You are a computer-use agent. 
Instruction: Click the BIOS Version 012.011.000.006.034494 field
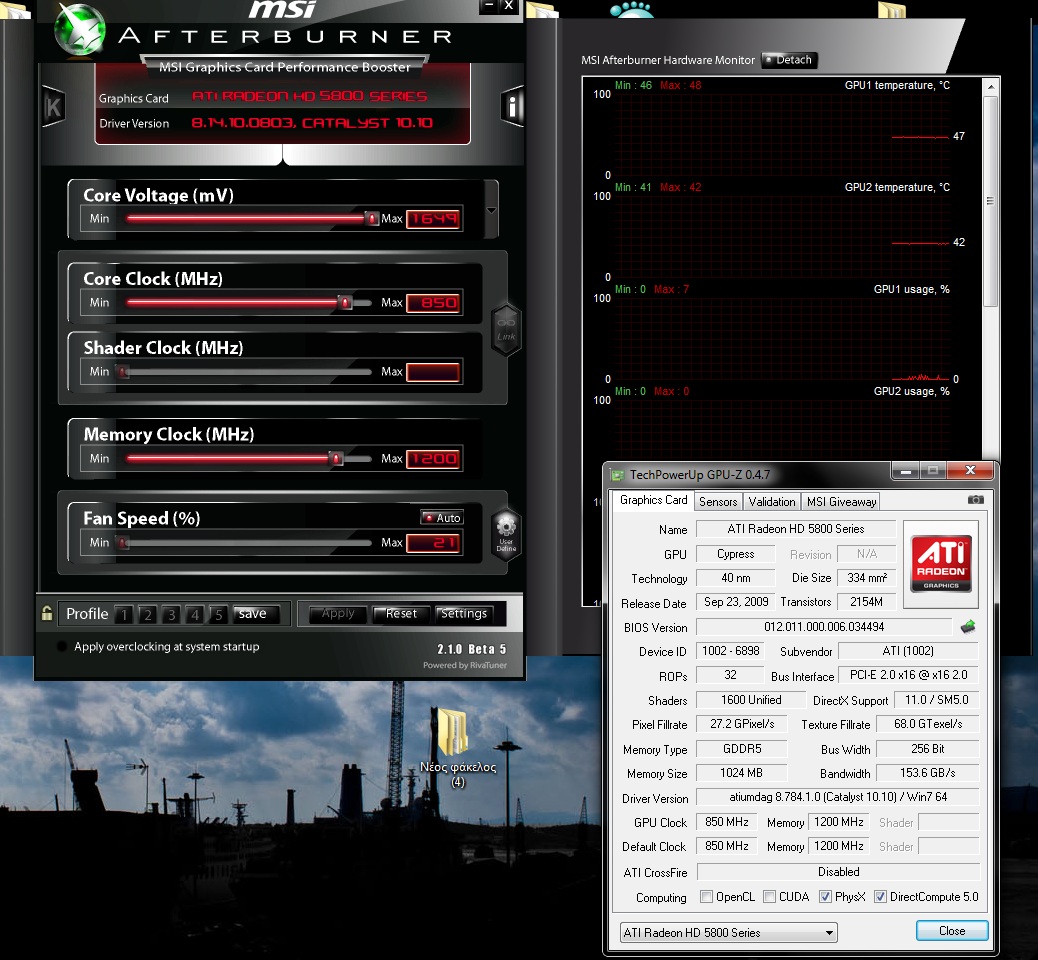824,627
